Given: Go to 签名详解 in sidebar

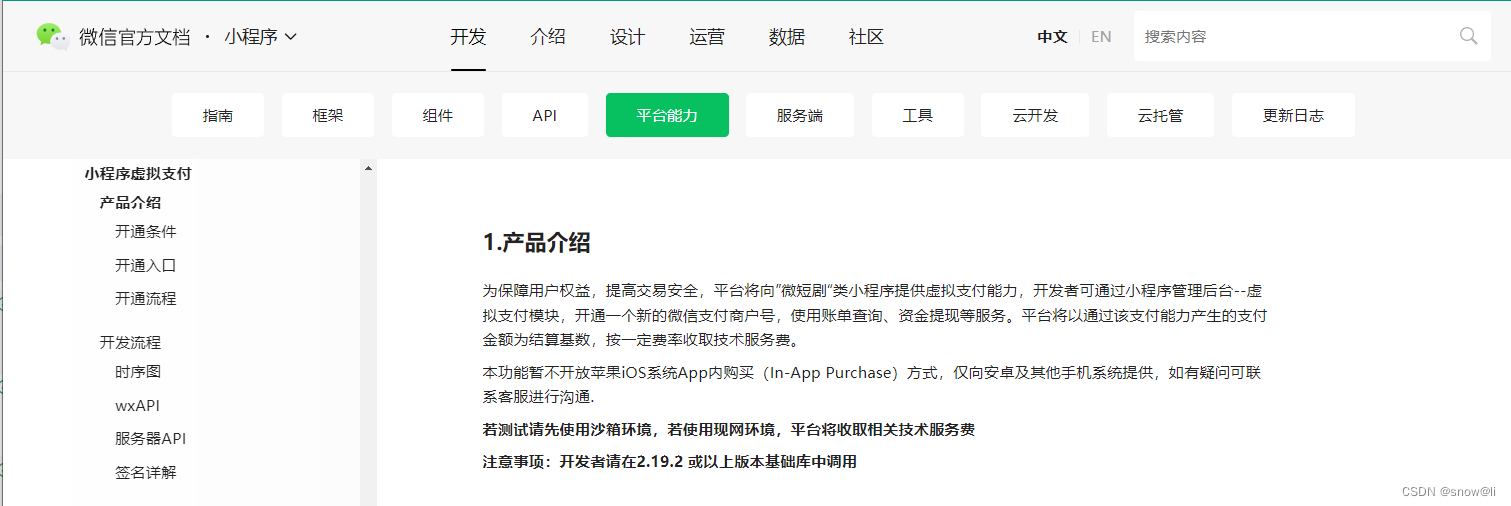Looking at the screenshot, I should pos(146,472).
